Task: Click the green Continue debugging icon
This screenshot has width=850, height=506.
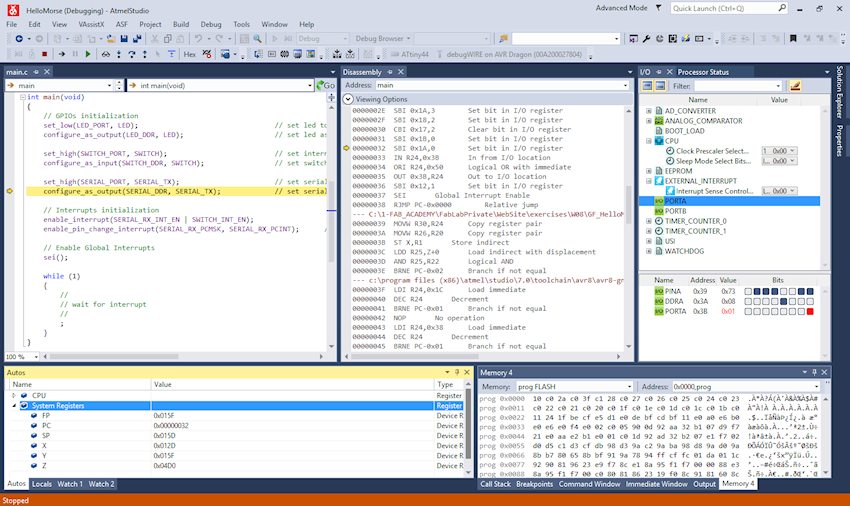Action: [x=88, y=54]
